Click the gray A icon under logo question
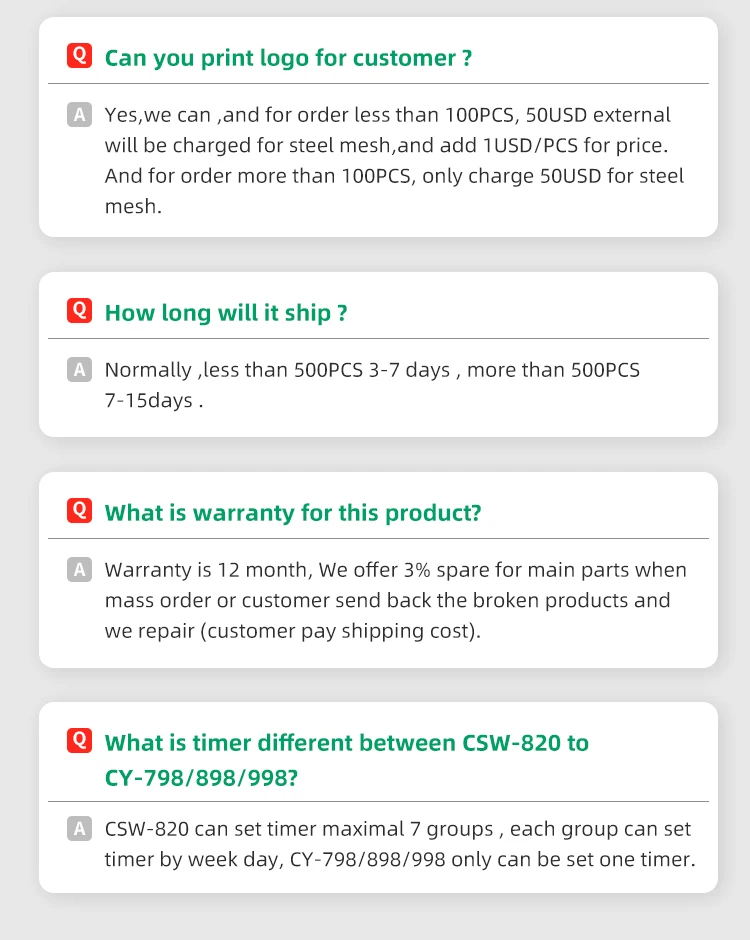Image resolution: width=750 pixels, height=940 pixels. click(79, 115)
